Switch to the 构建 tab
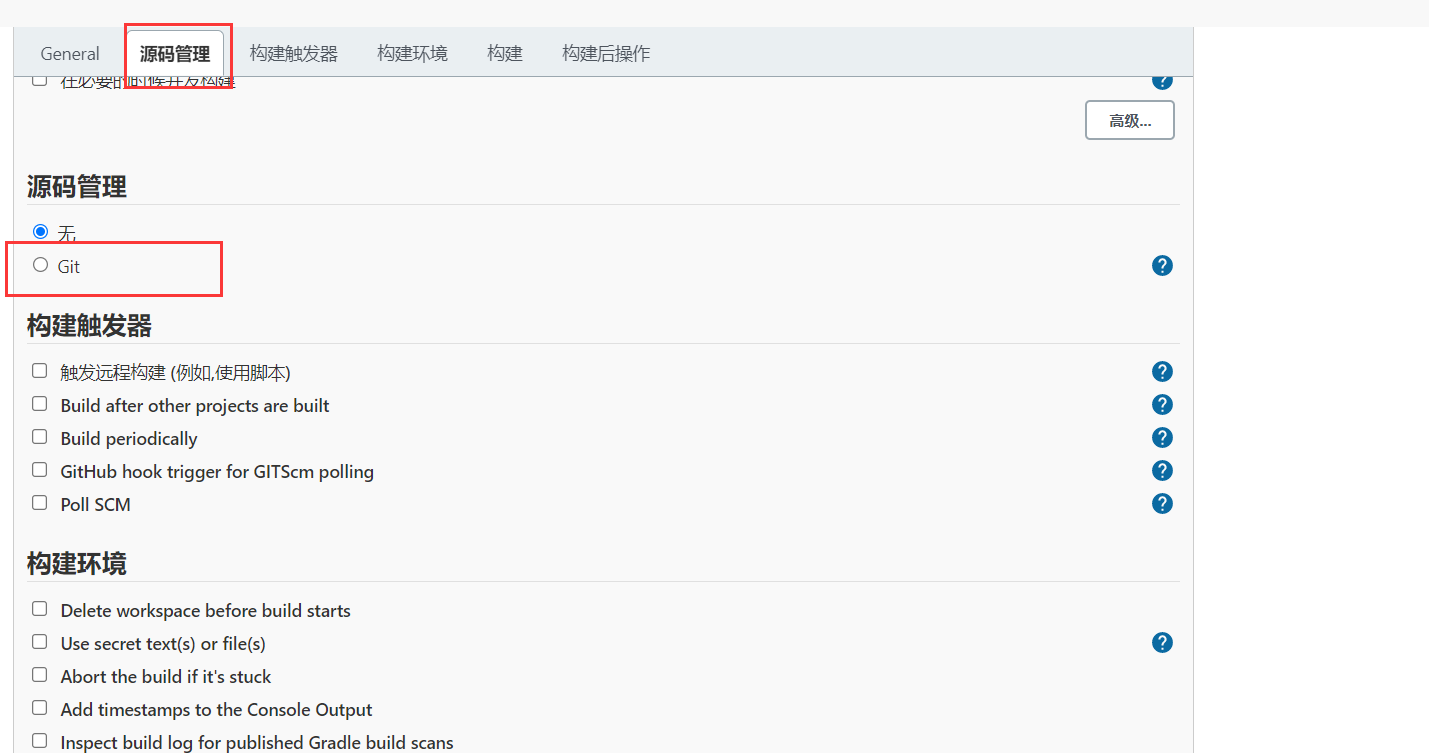 [505, 54]
